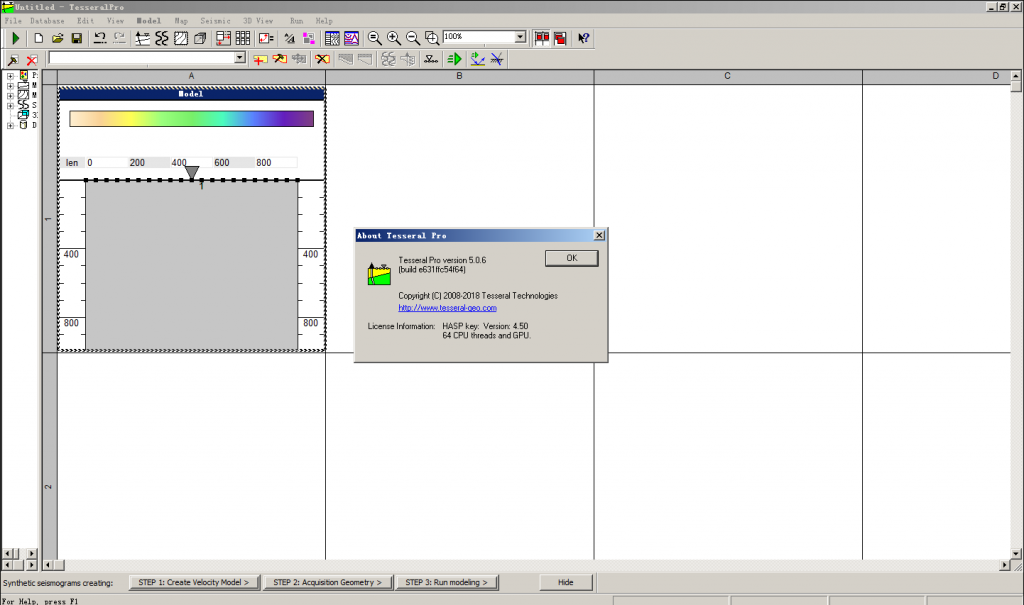This screenshot has width=1024, height=605.
Task: Open the Database menu
Action: (47, 21)
